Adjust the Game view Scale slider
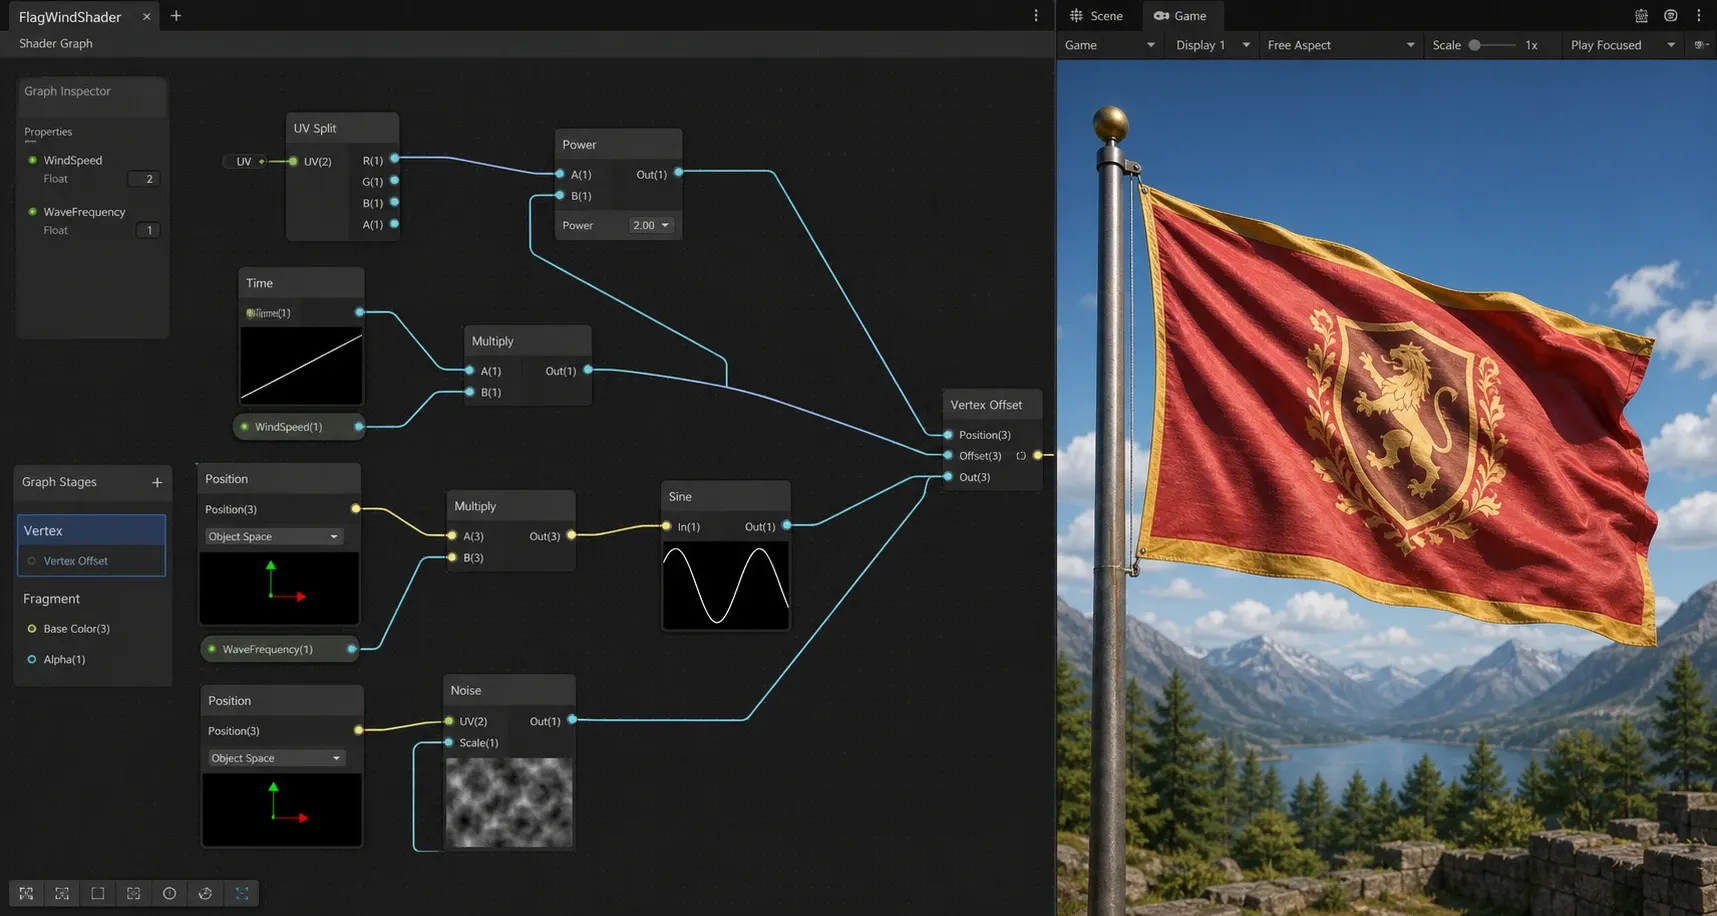Screen dimensions: 1717x916 1491,45
